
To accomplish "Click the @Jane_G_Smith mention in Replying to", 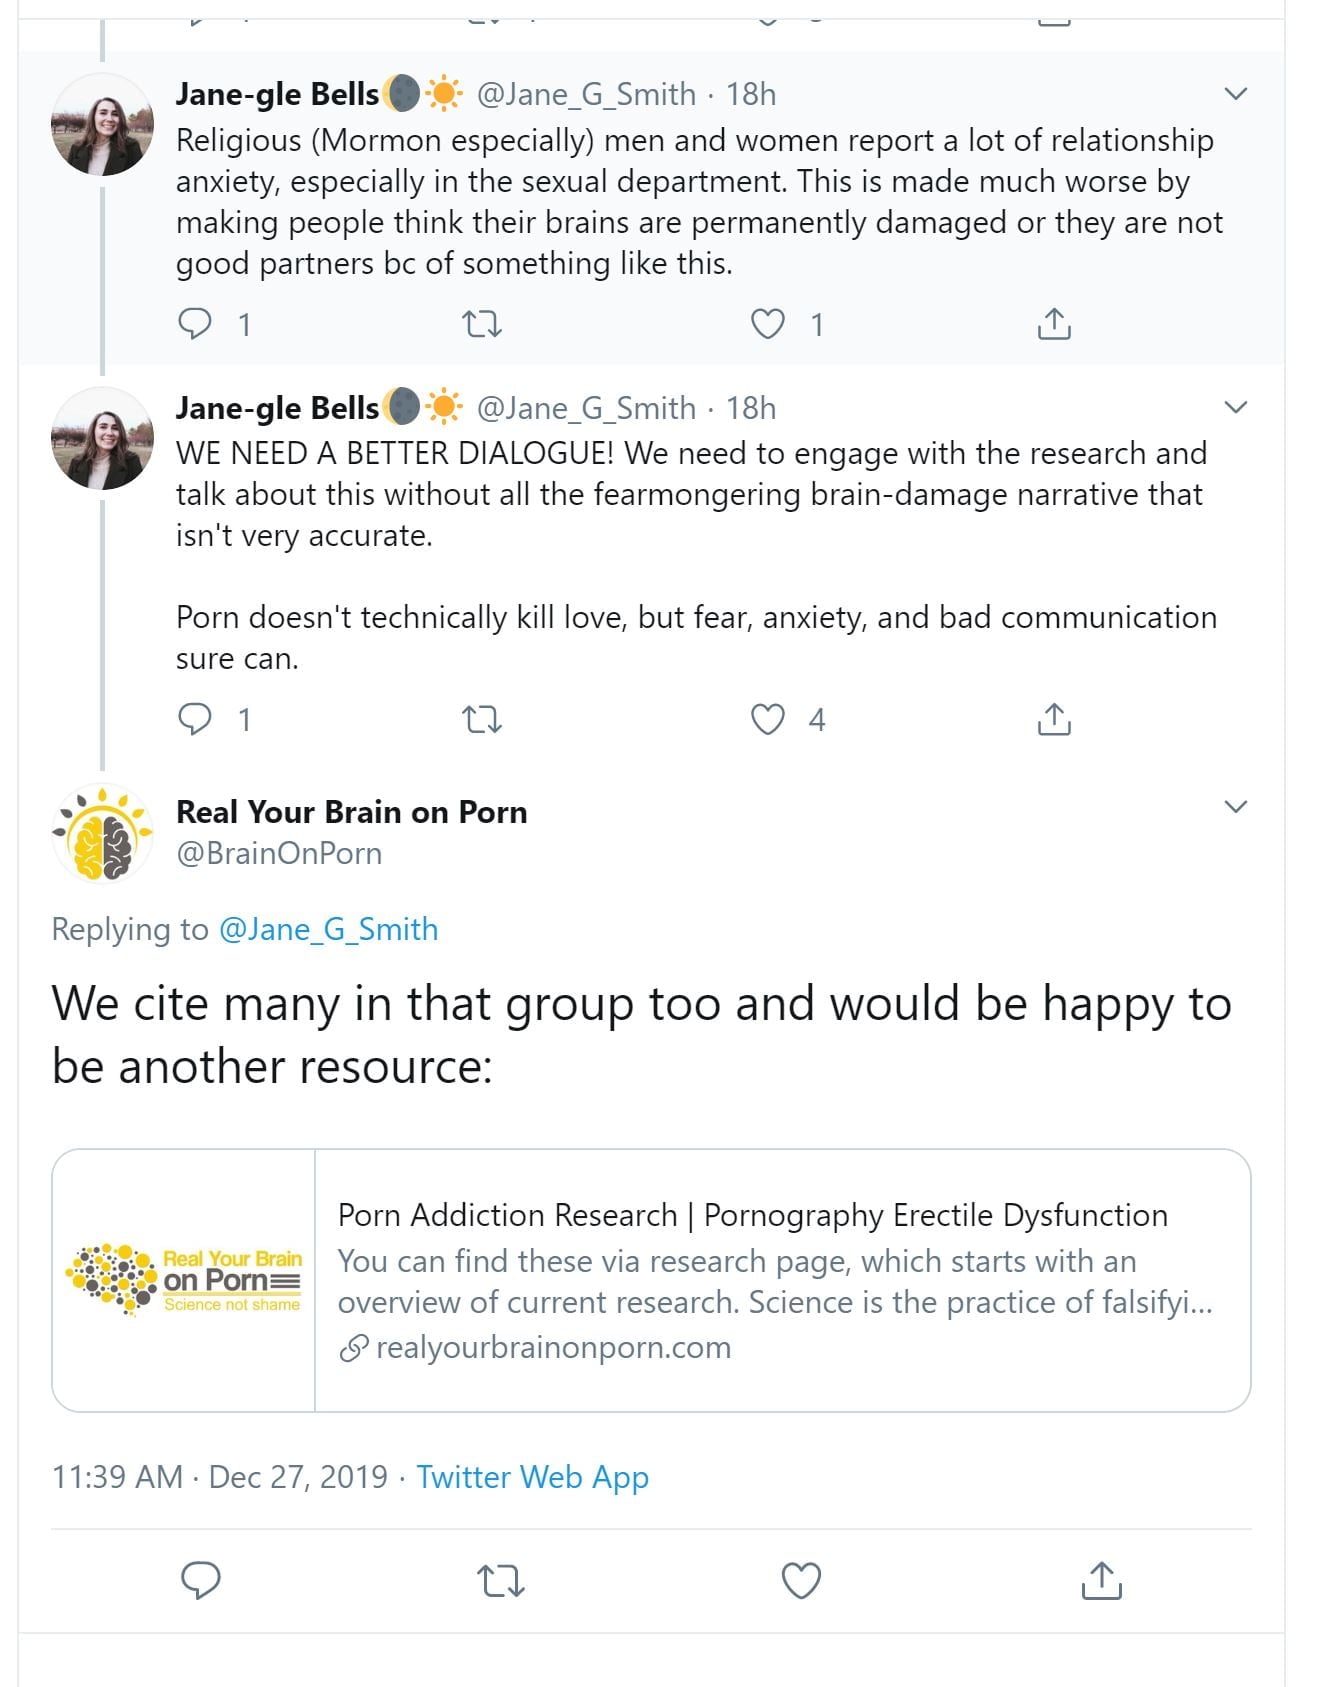I will tap(328, 929).
